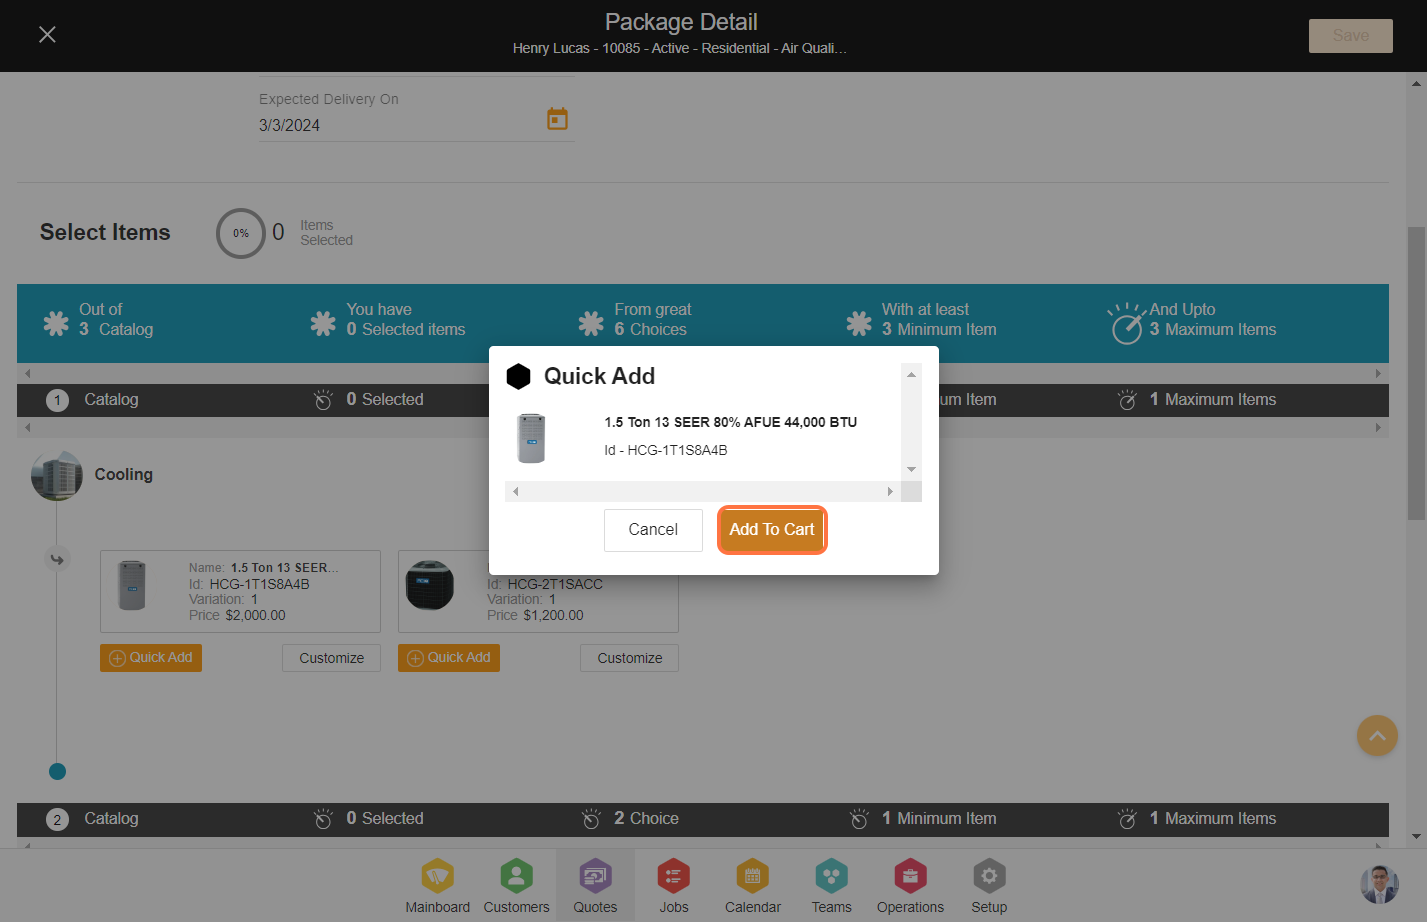Click the HCG-2T1SACC condenser thumbnail
The height and width of the screenshot is (922, 1427).
[x=430, y=585]
